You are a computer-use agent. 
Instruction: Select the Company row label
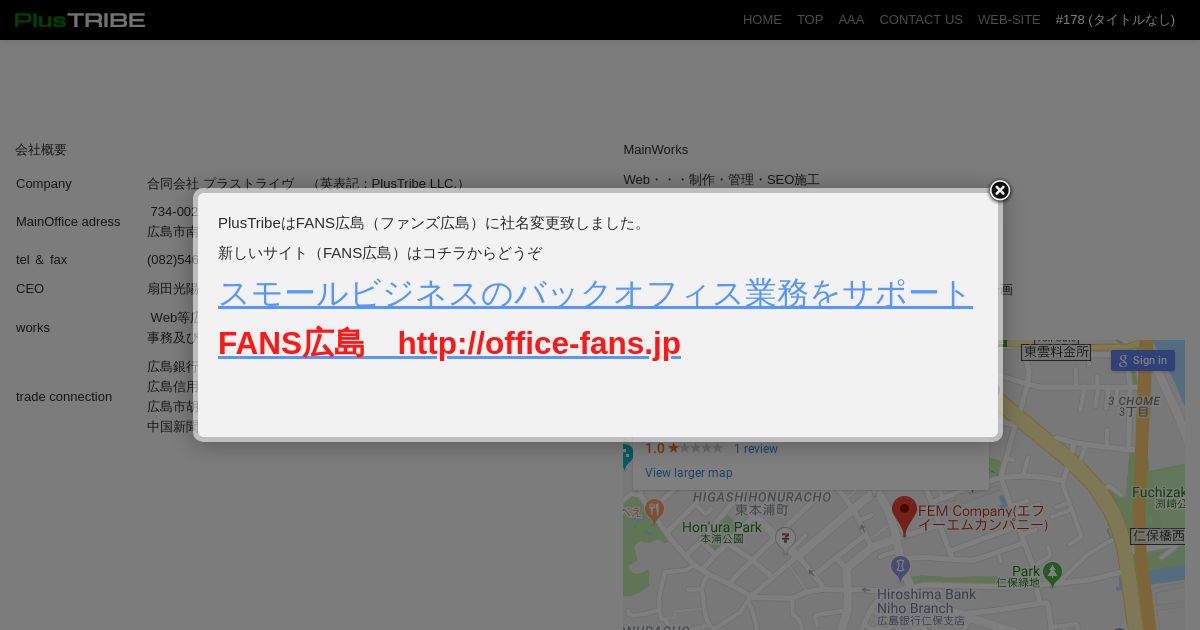click(44, 184)
